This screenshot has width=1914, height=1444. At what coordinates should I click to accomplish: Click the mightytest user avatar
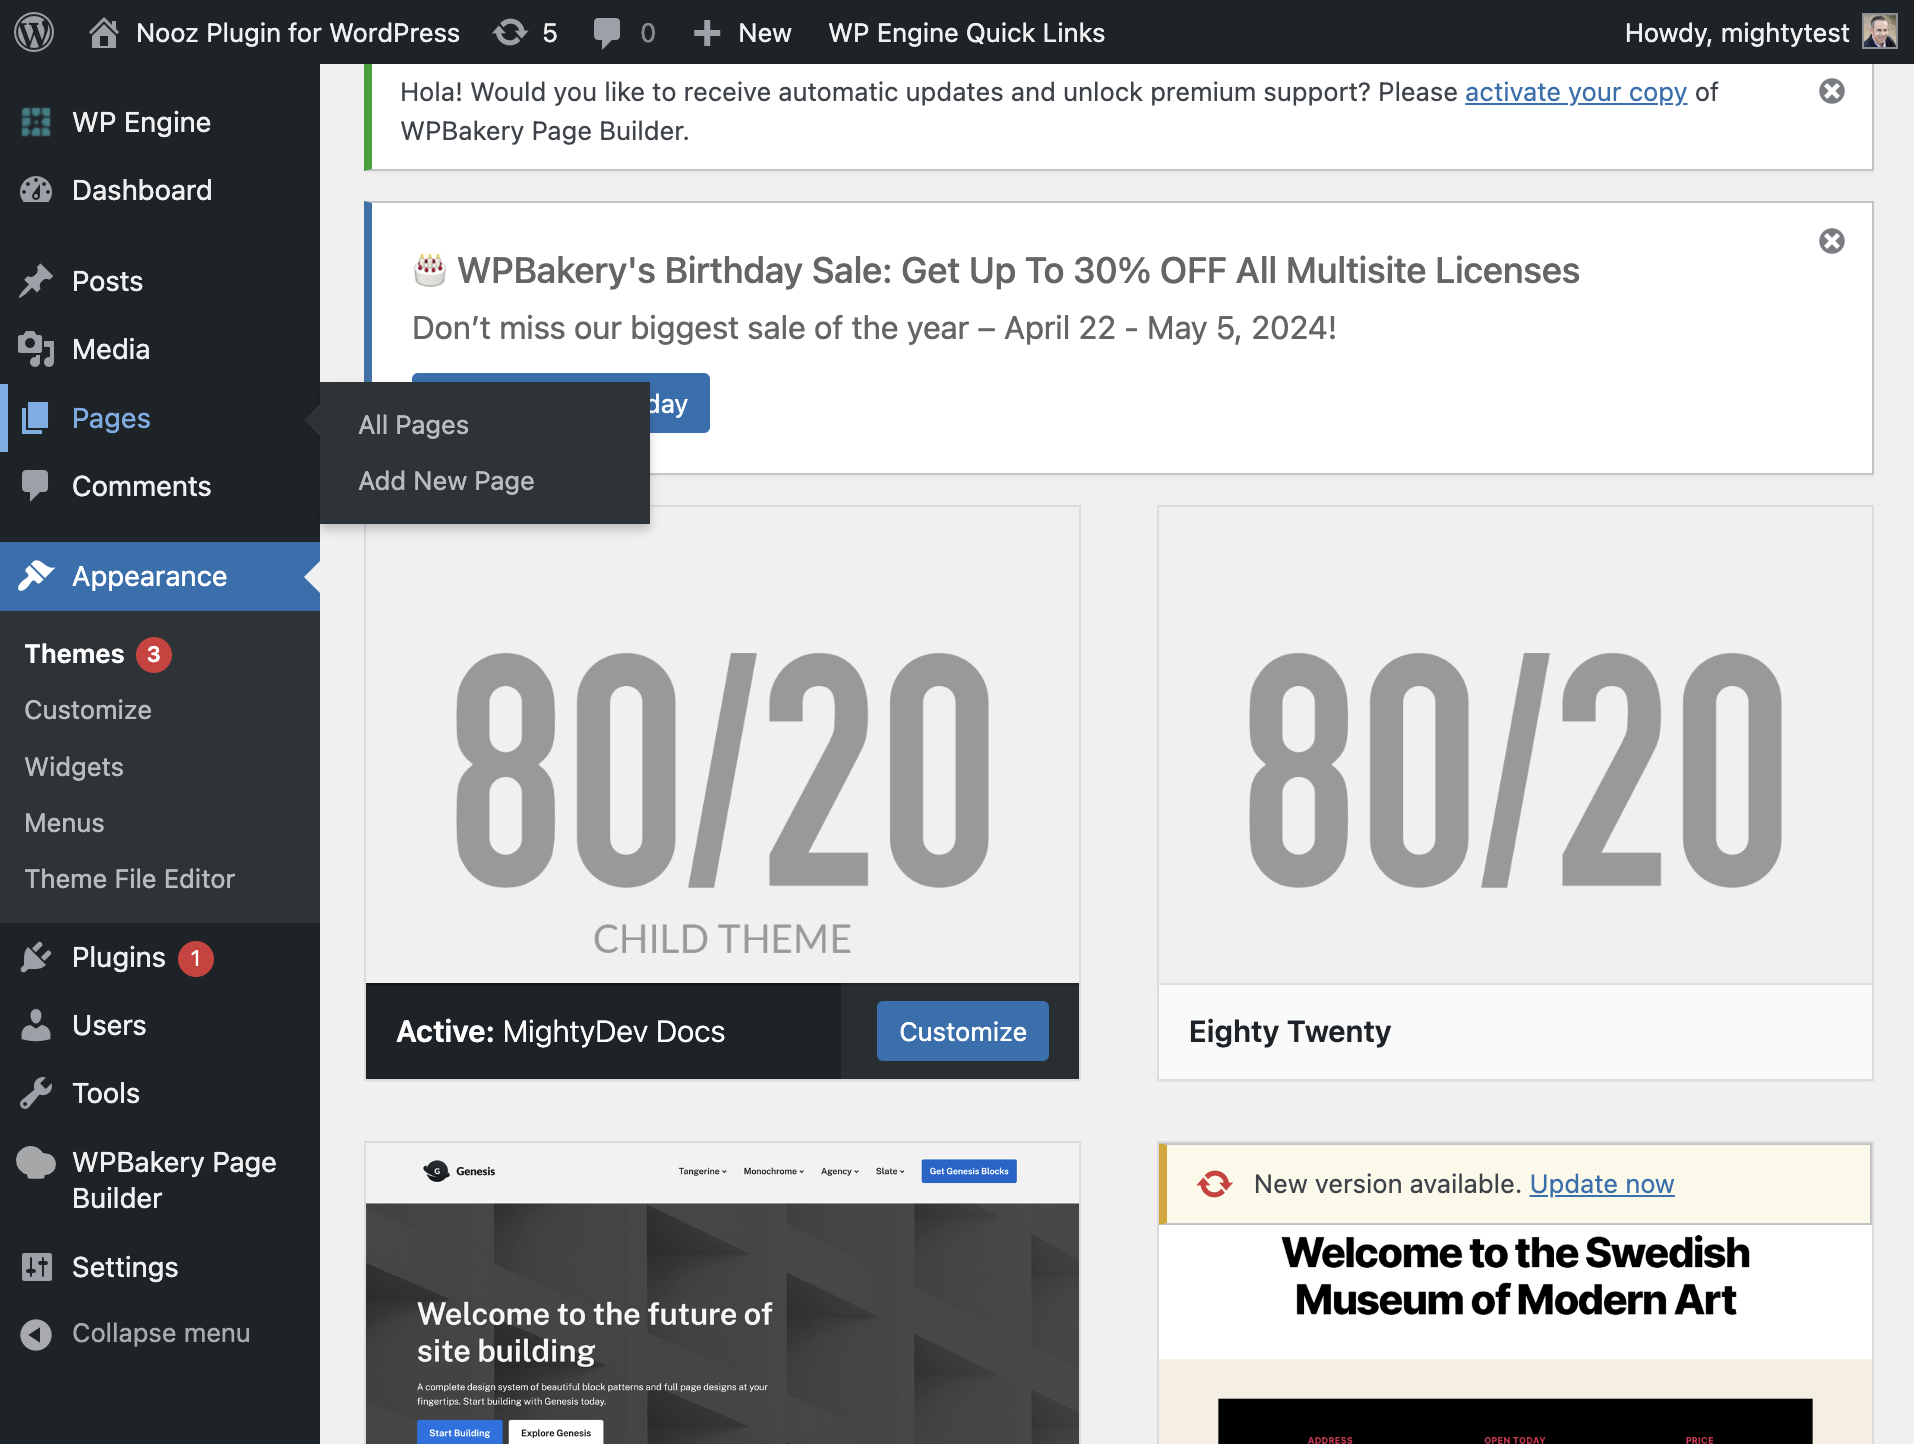pyautogui.click(x=1880, y=32)
